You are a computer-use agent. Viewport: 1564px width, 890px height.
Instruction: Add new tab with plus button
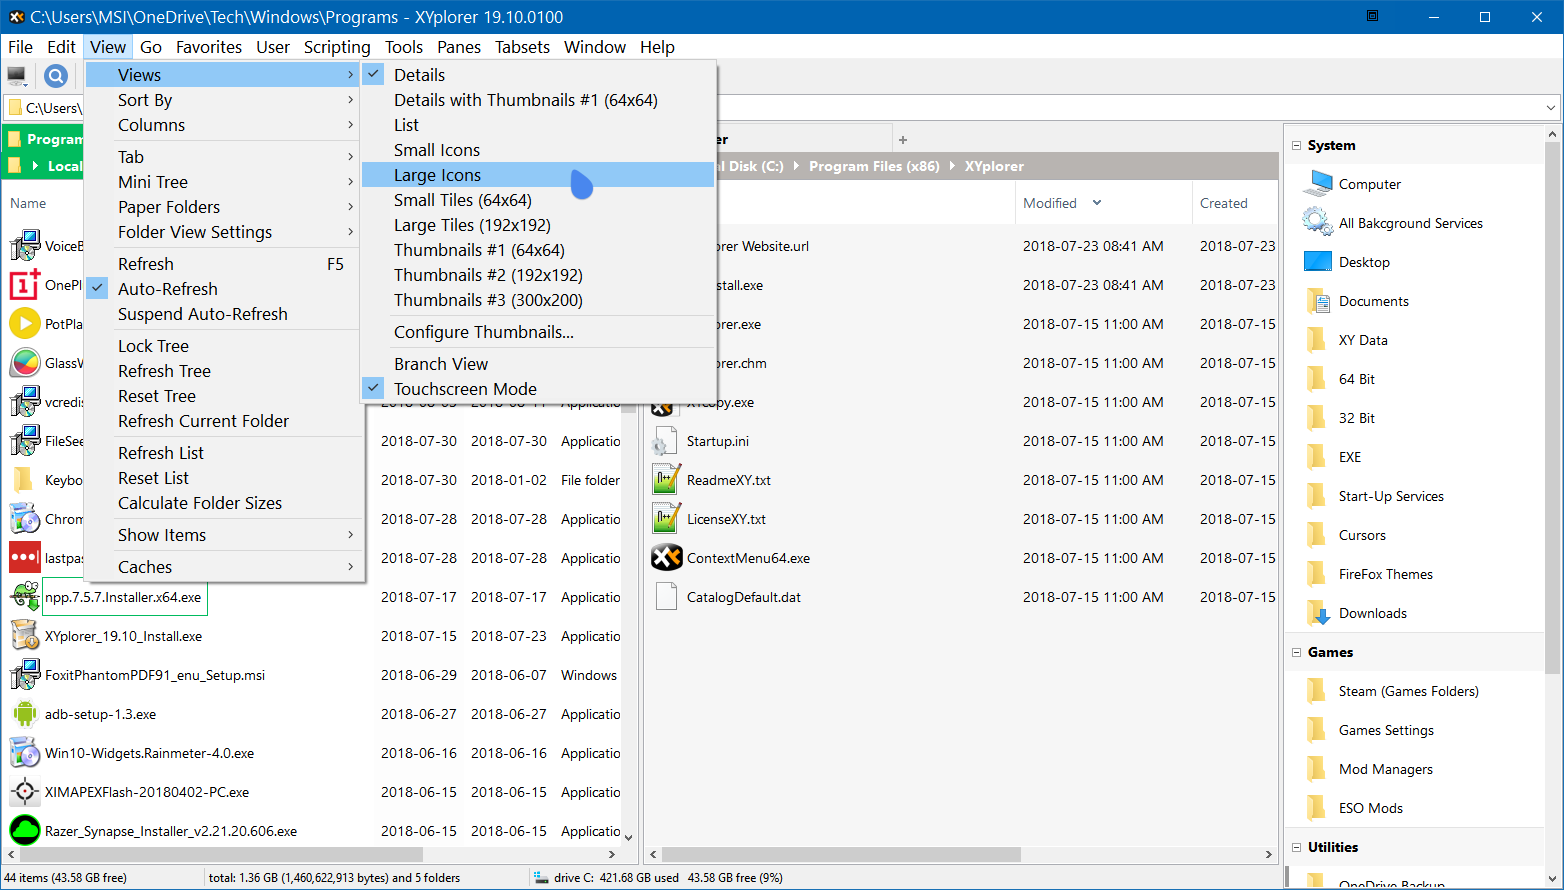point(903,140)
